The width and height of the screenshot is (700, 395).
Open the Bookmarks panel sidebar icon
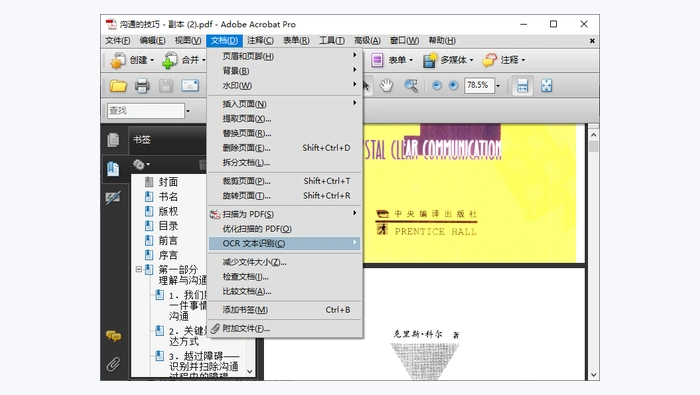(113, 169)
